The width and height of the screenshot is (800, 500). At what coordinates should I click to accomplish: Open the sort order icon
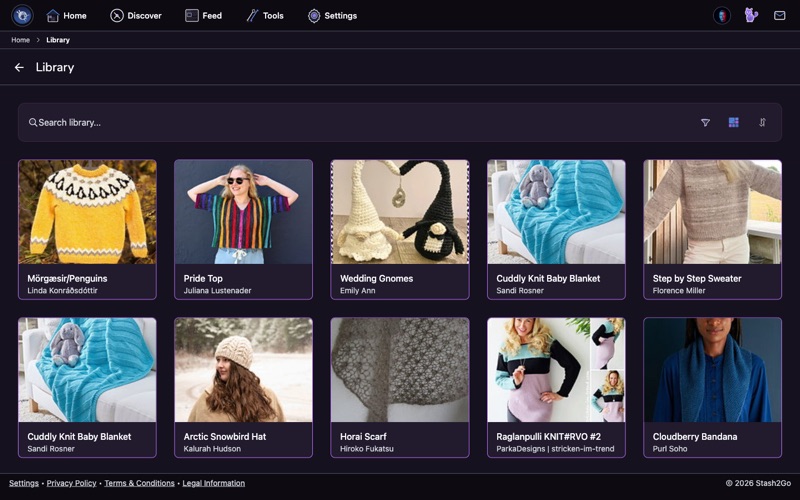(762, 122)
